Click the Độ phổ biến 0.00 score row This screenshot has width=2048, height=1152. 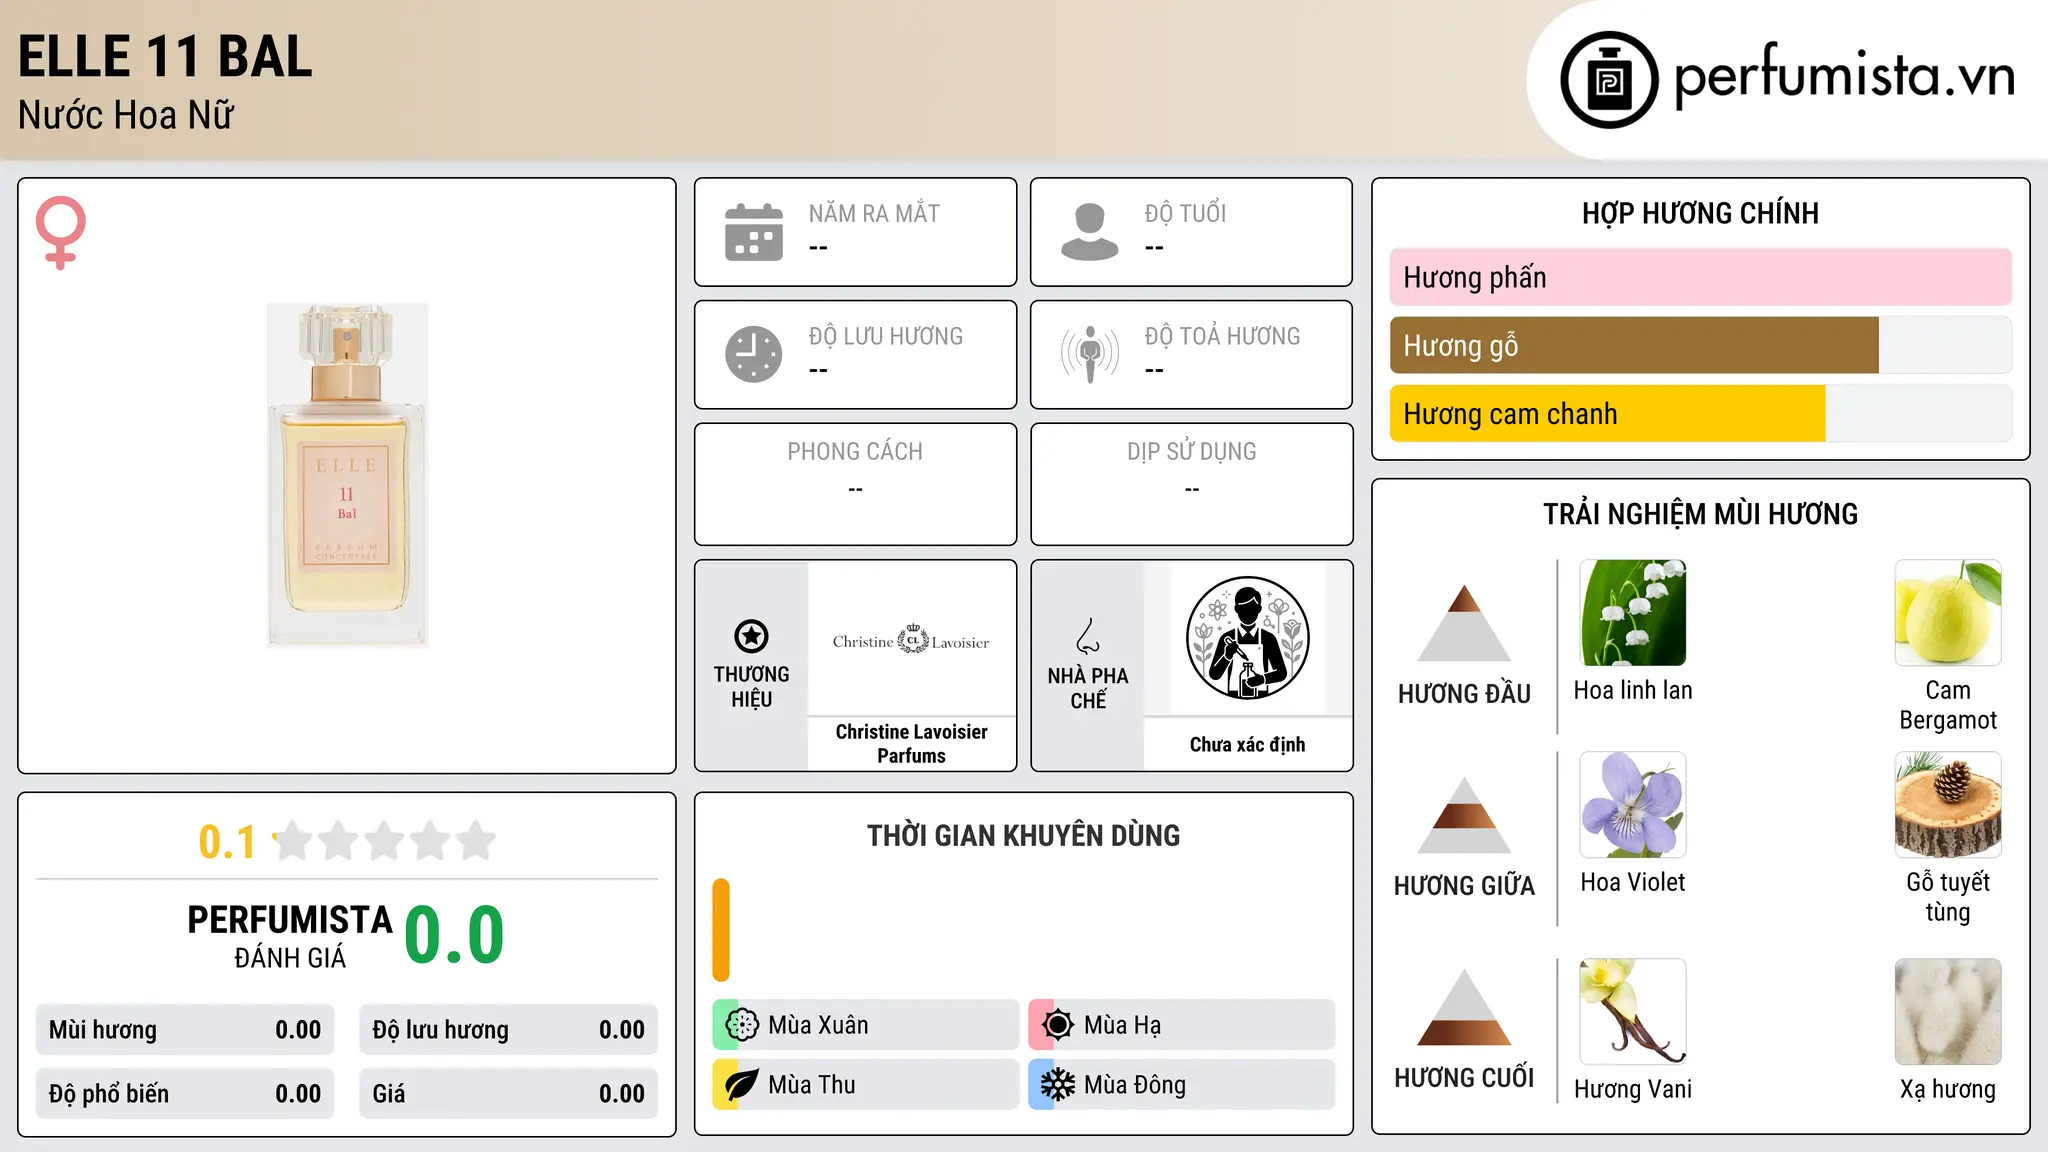click(185, 1094)
